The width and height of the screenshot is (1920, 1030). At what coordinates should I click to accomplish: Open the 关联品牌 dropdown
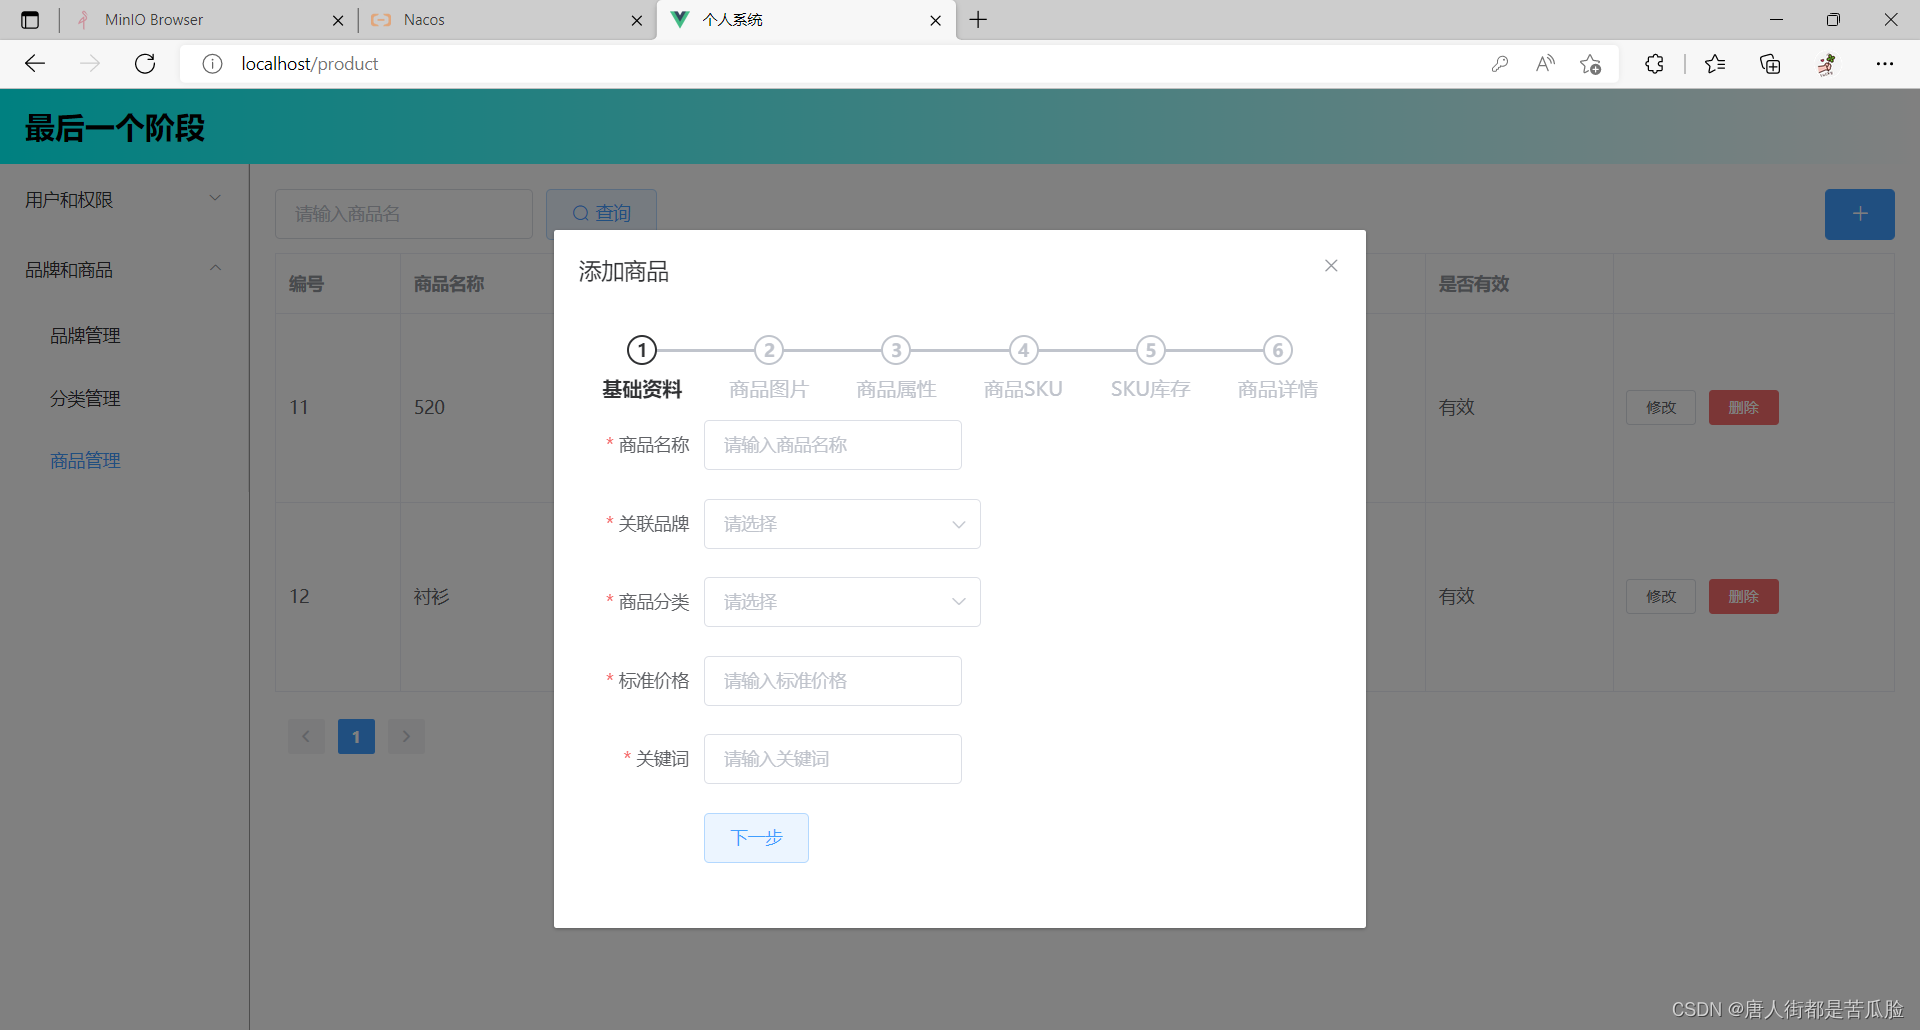(842, 524)
